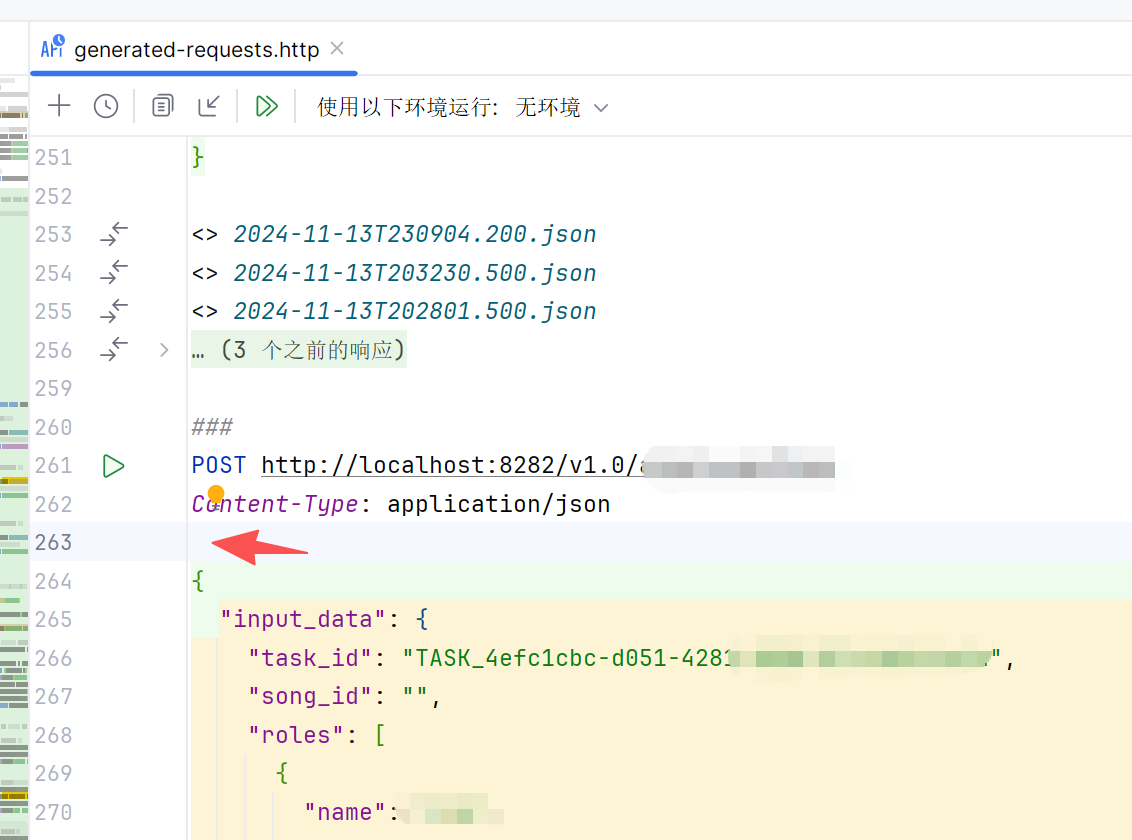The width and height of the screenshot is (1132, 840).
Task: Click the import/convert arrow icon in toolbar
Action: tap(209, 106)
